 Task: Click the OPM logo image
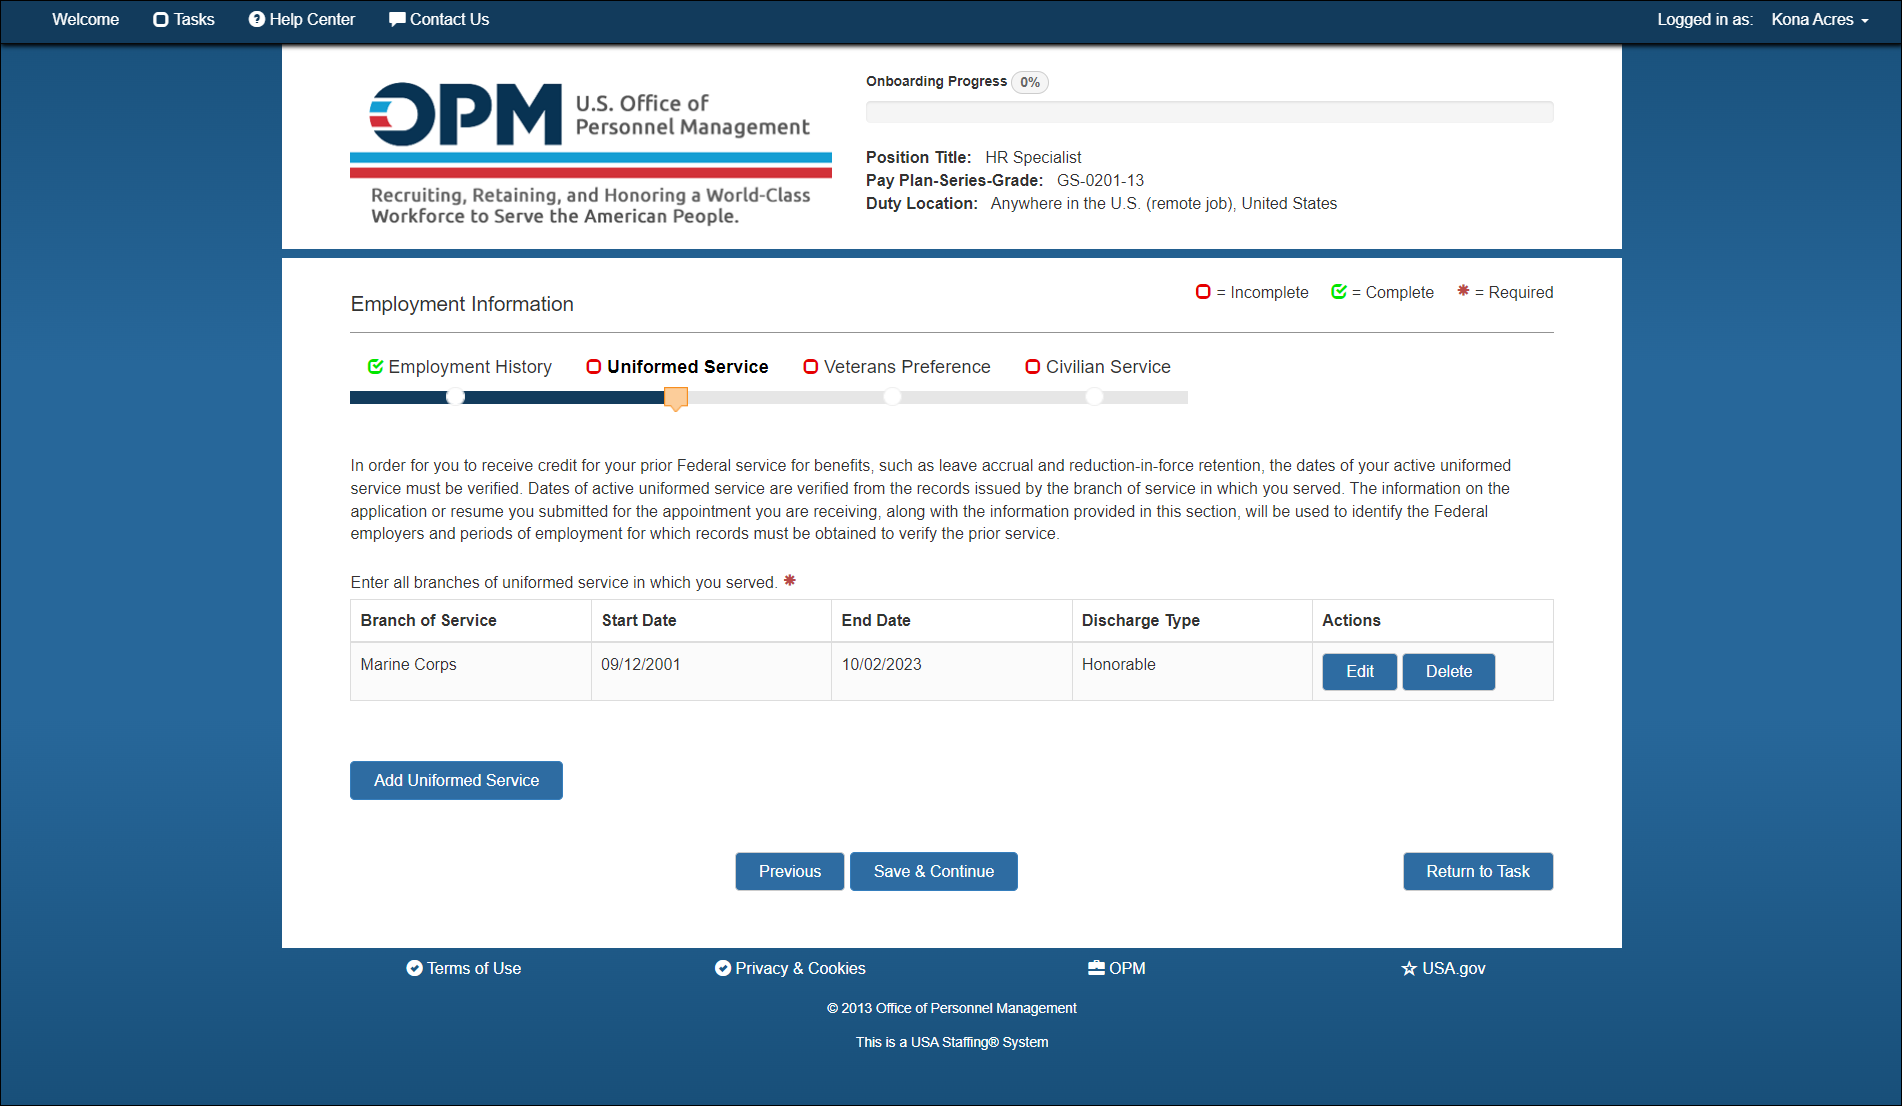(591, 153)
